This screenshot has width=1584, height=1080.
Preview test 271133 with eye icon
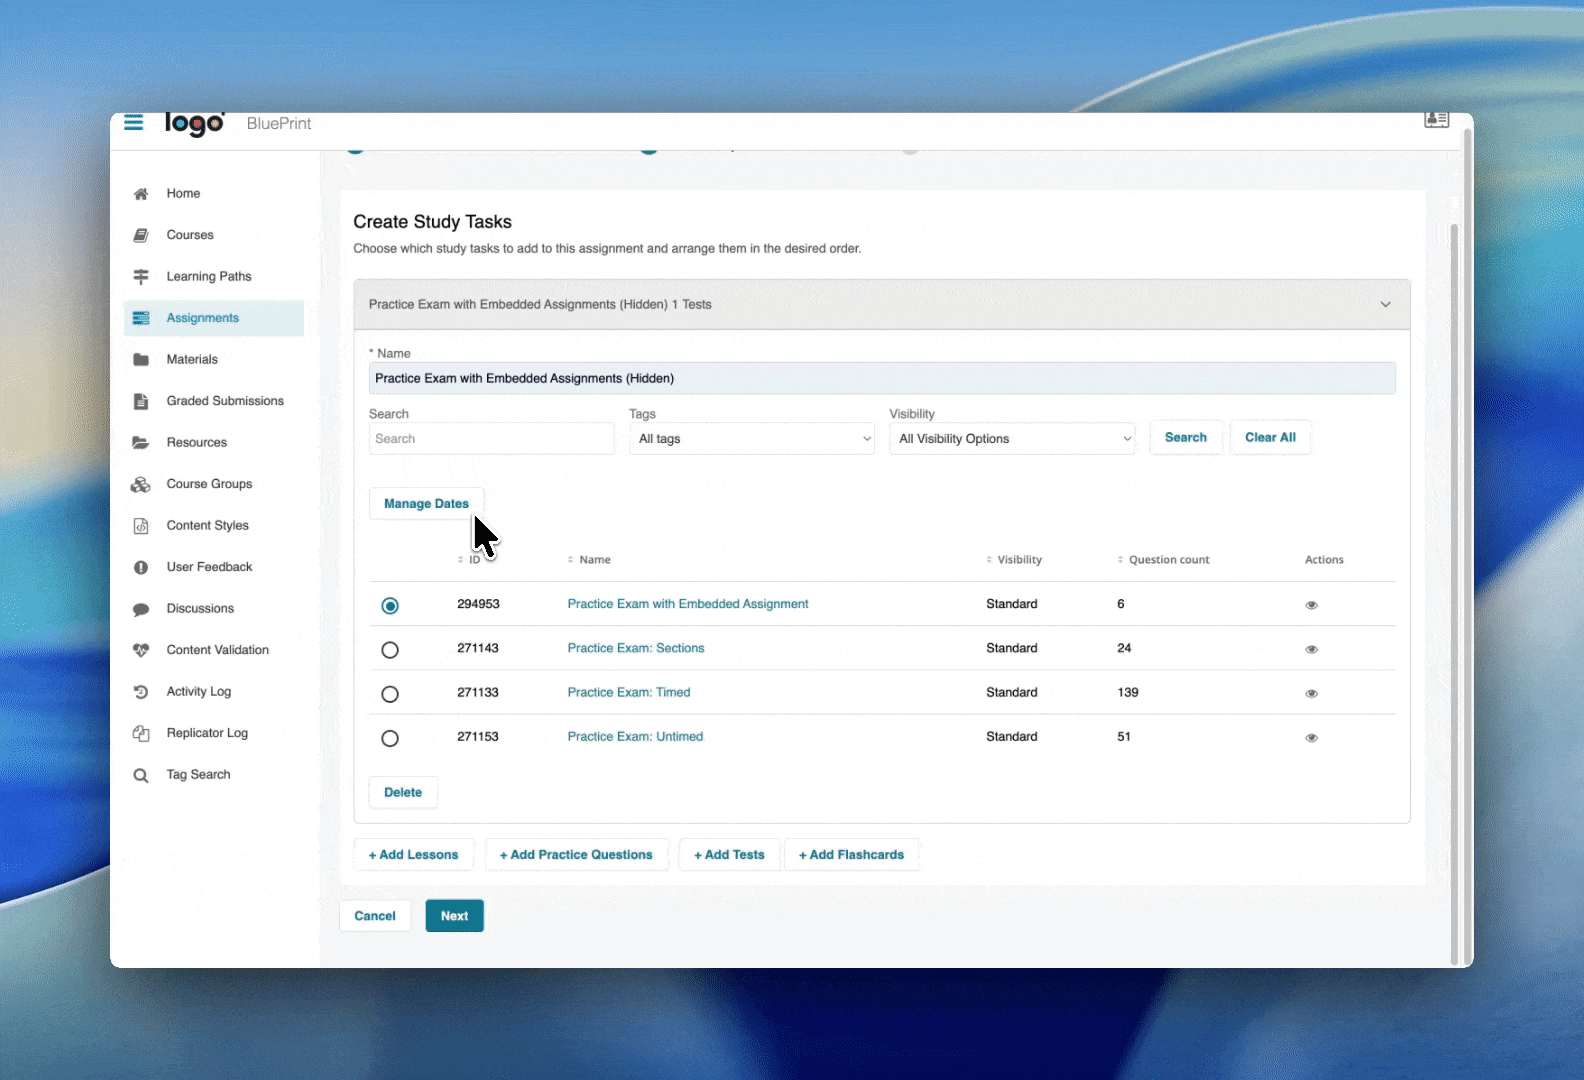[1312, 693]
